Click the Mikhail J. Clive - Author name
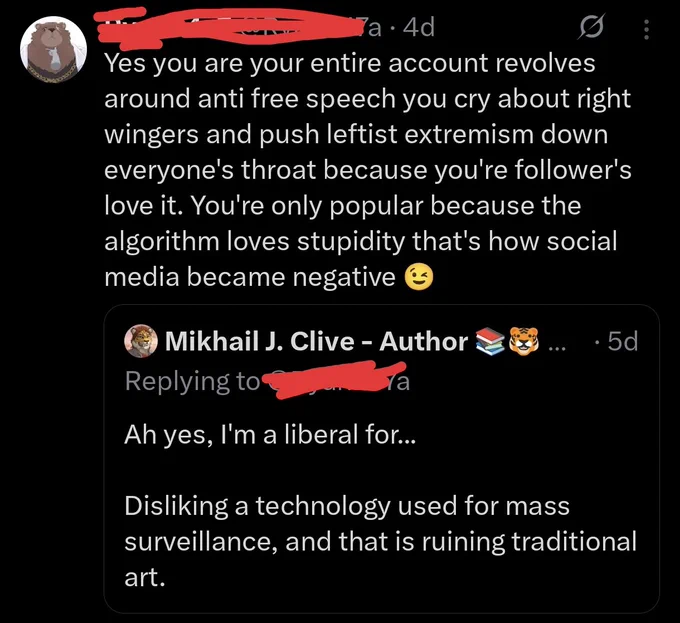Viewport: 680px width, 623px height. pos(317,341)
